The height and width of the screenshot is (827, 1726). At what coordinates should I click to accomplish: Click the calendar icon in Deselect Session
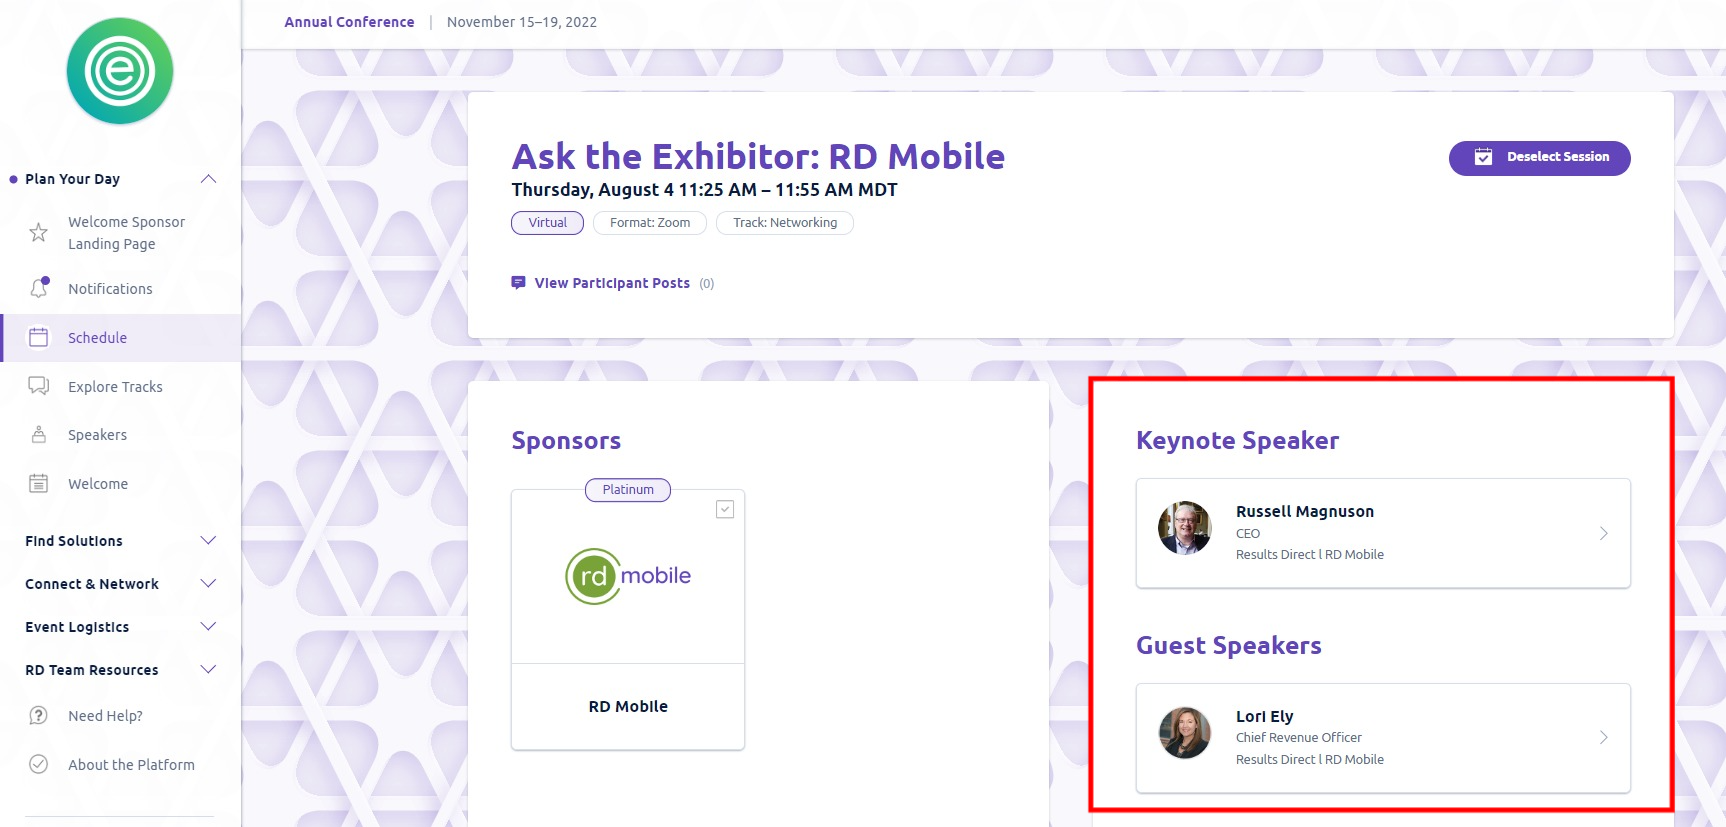[x=1483, y=157]
